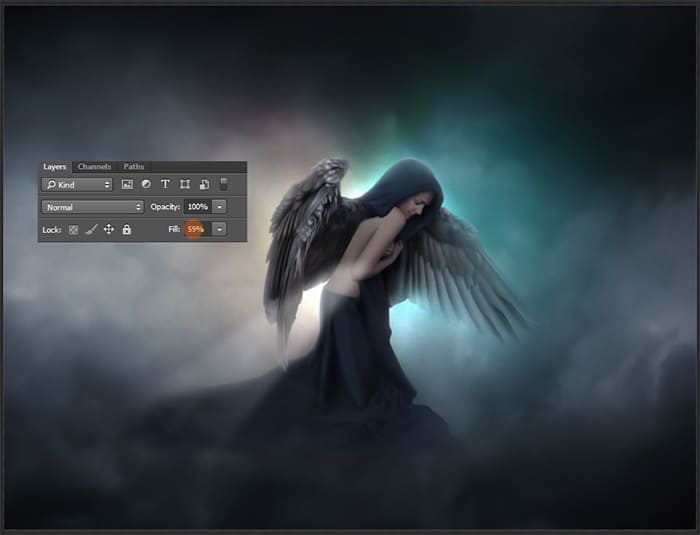The width and height of the screenshot is (700, 535).
Task: Click the Lock label
Action: [52, 230]
